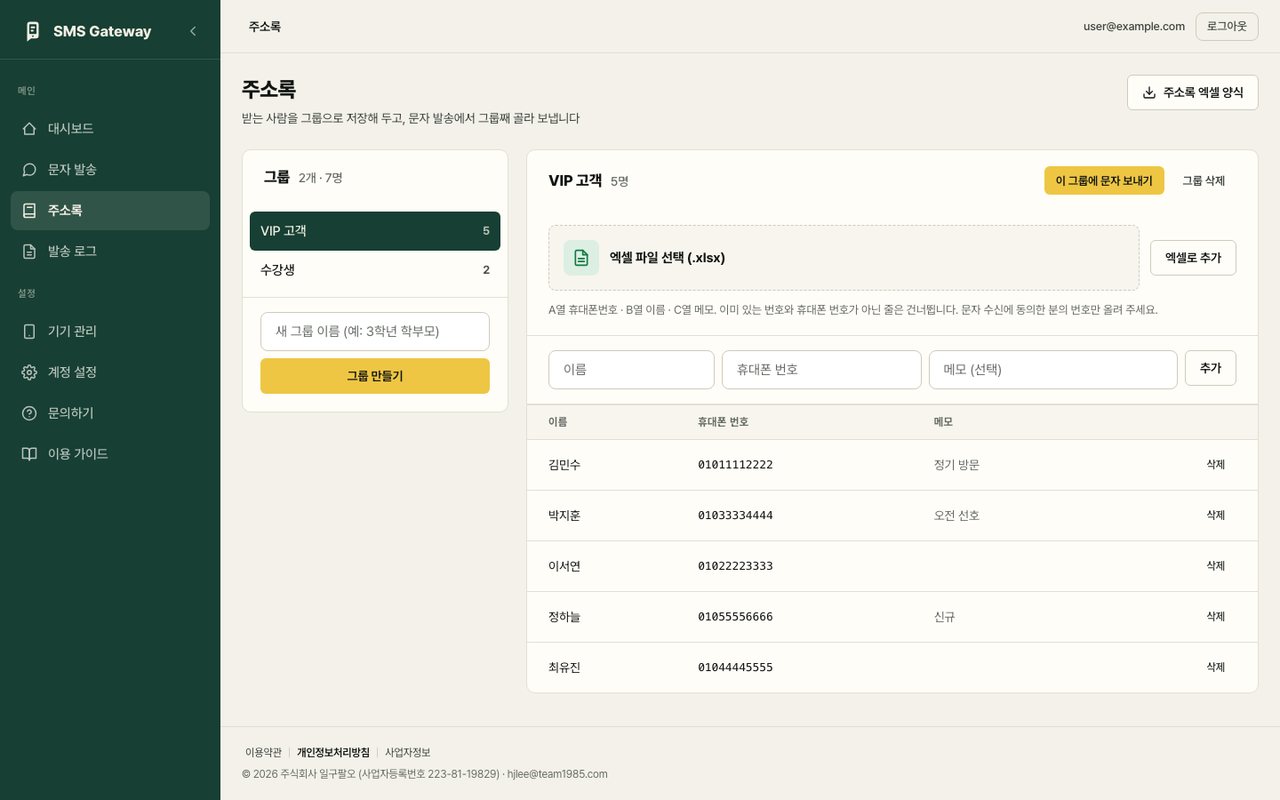Delete the 최유진 contact row
Image resolution: width=1280 pixels, height=800 pixels.
point(1216,667)
